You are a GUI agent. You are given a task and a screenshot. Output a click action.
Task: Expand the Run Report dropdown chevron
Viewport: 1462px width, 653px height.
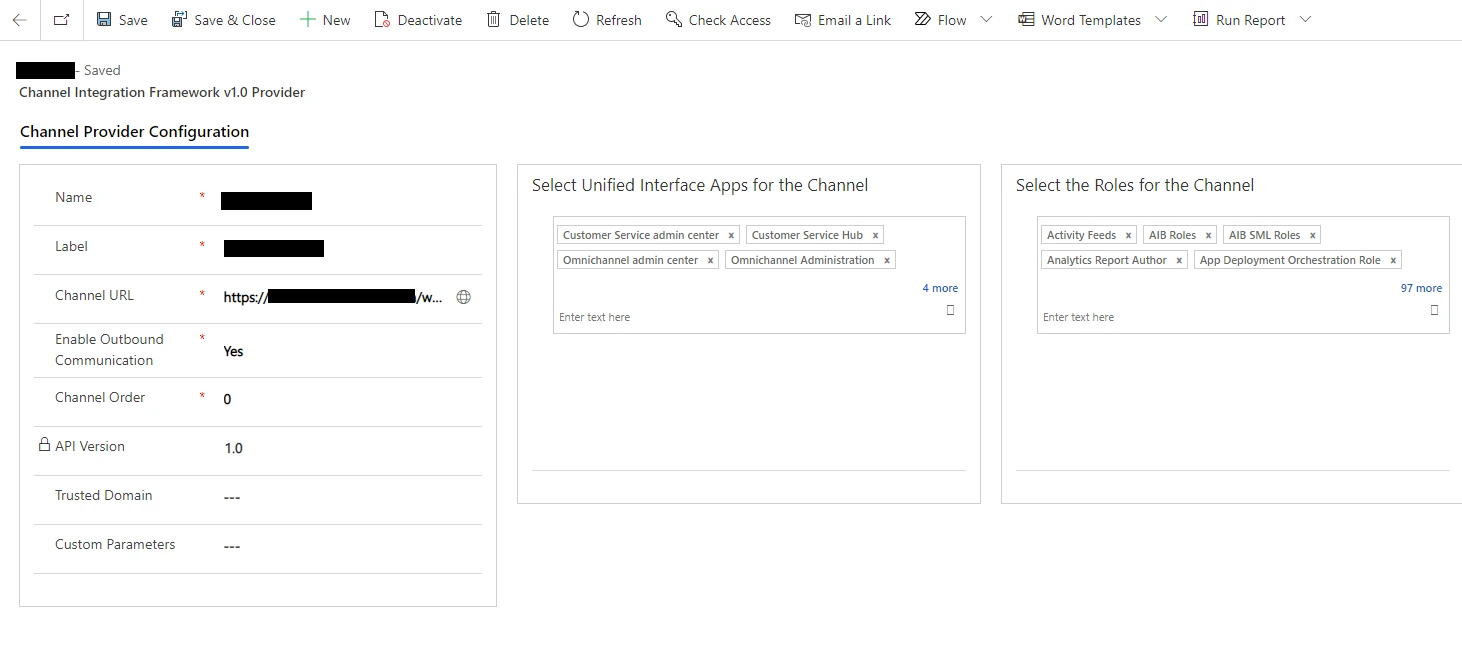(1304, 20)
